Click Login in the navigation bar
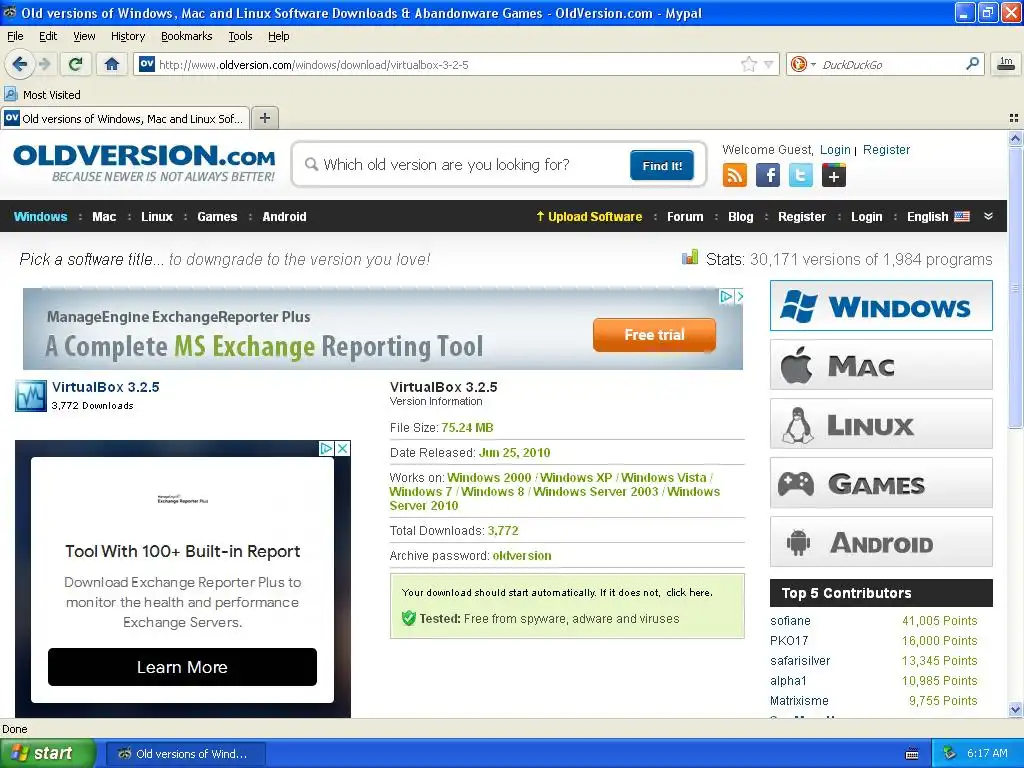Image resolution: width=1024 pixels, height=768 pixels. pos(866,217)
